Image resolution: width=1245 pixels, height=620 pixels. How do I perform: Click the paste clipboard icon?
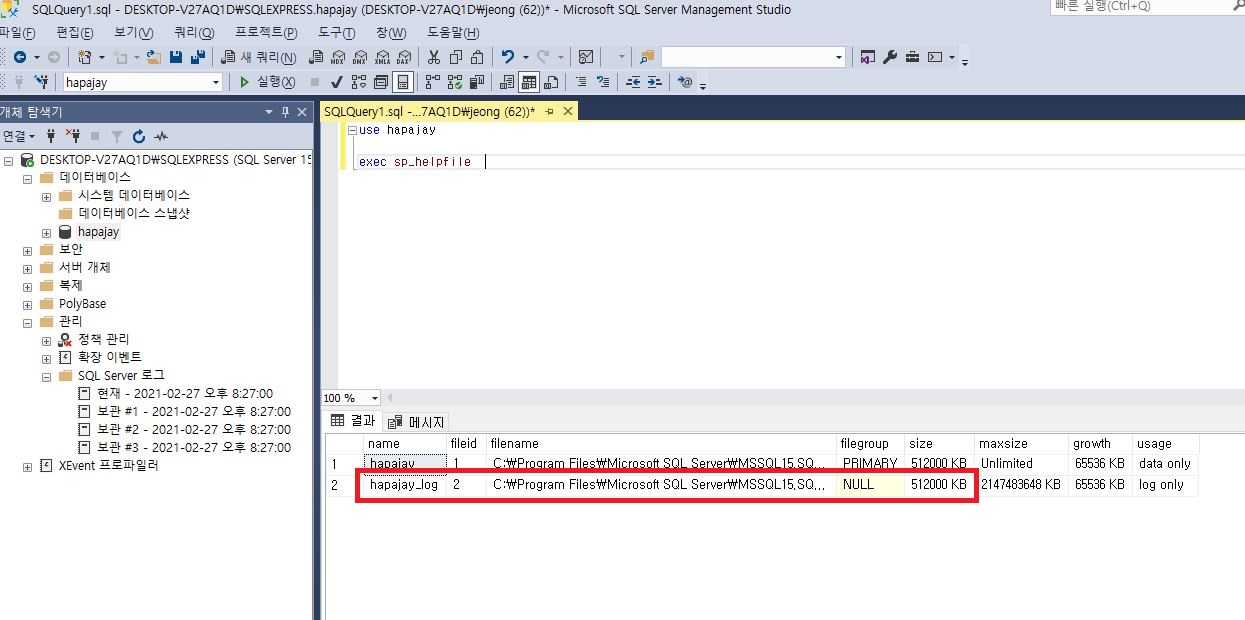[x=477, y=57]
